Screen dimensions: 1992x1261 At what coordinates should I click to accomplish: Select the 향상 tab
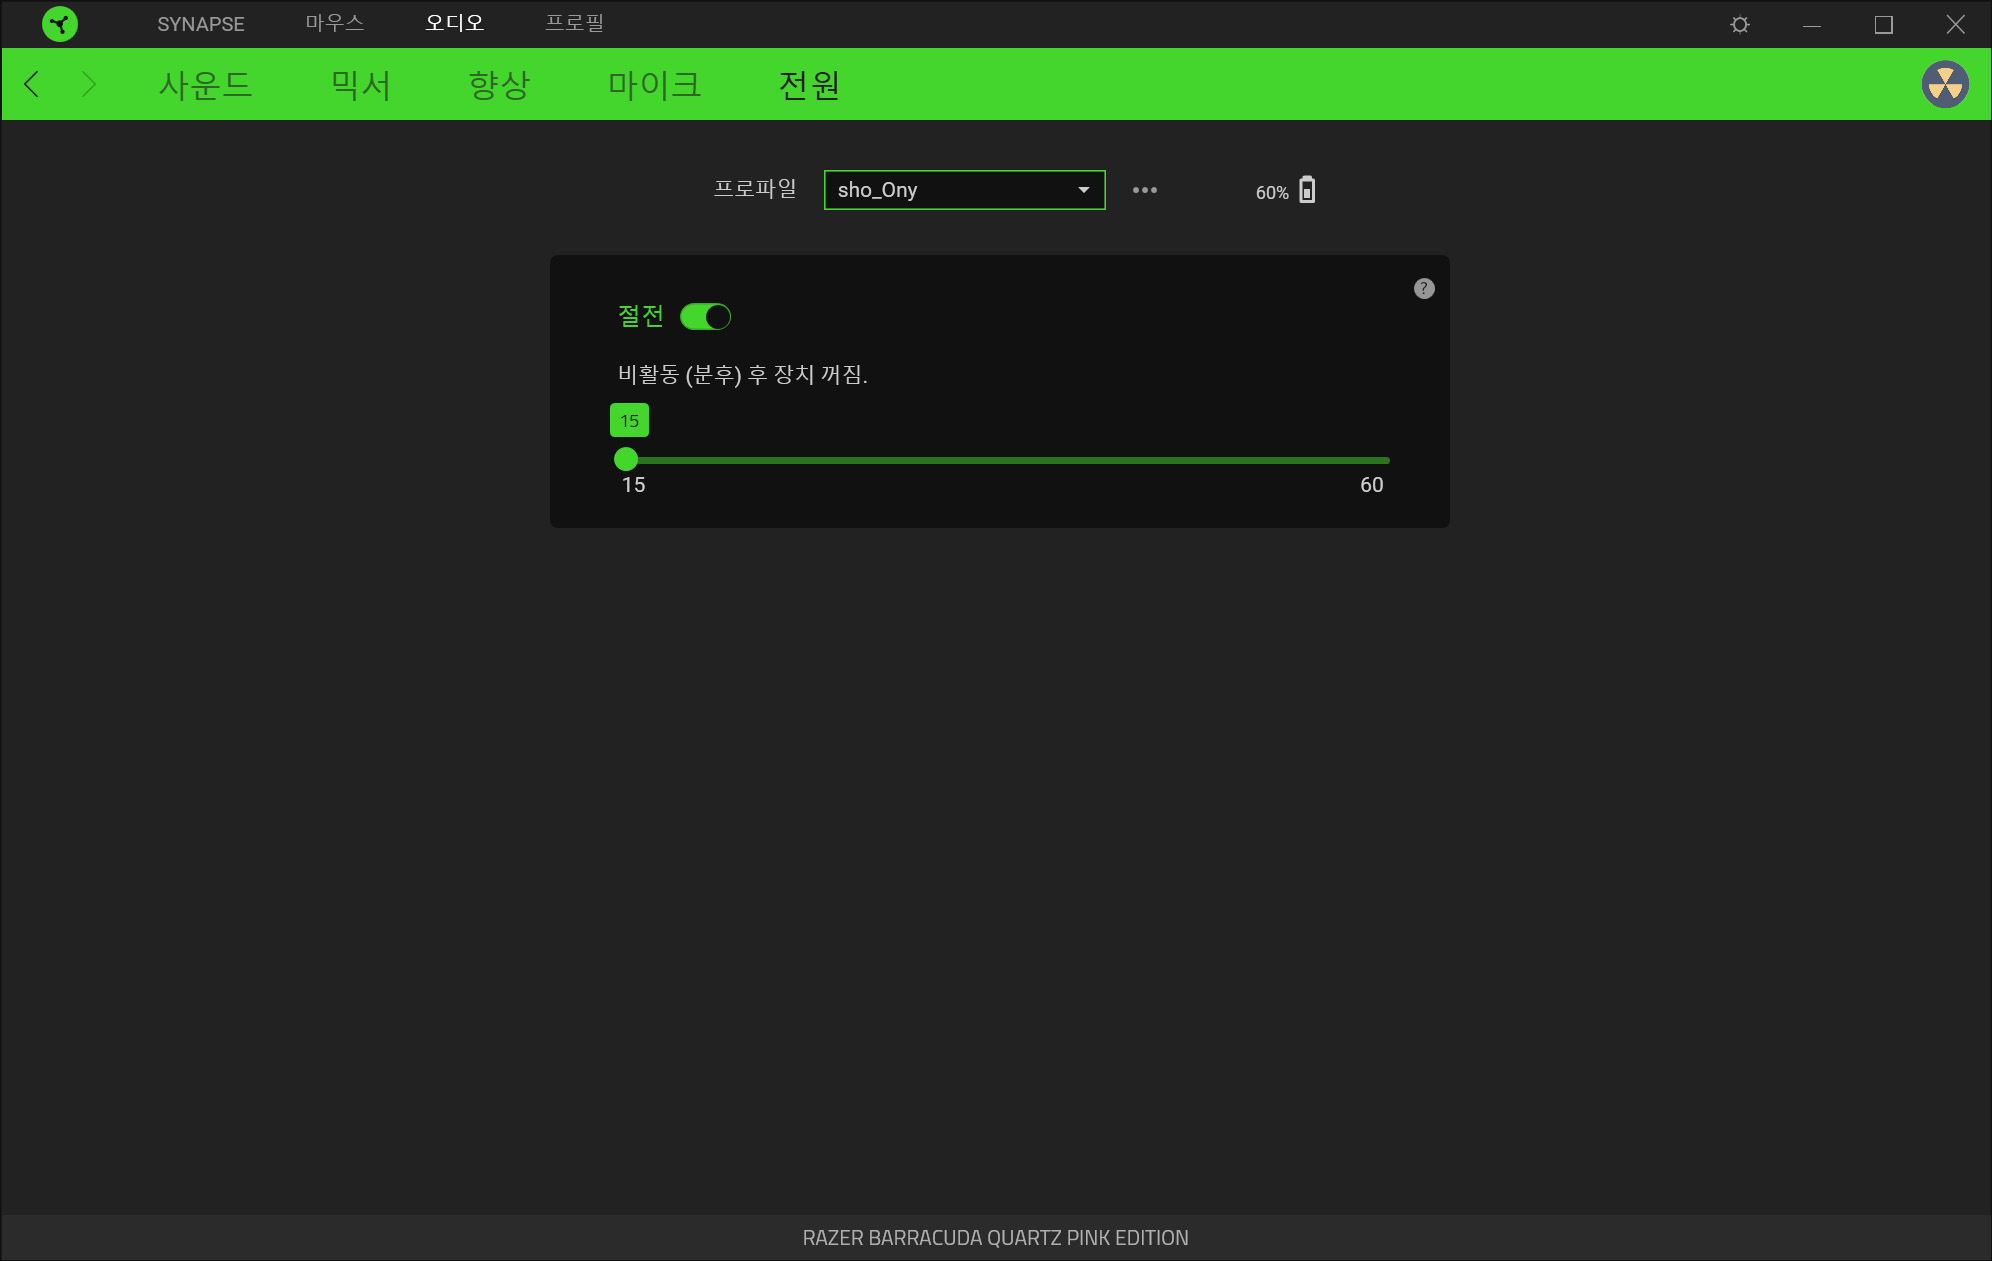499,84
